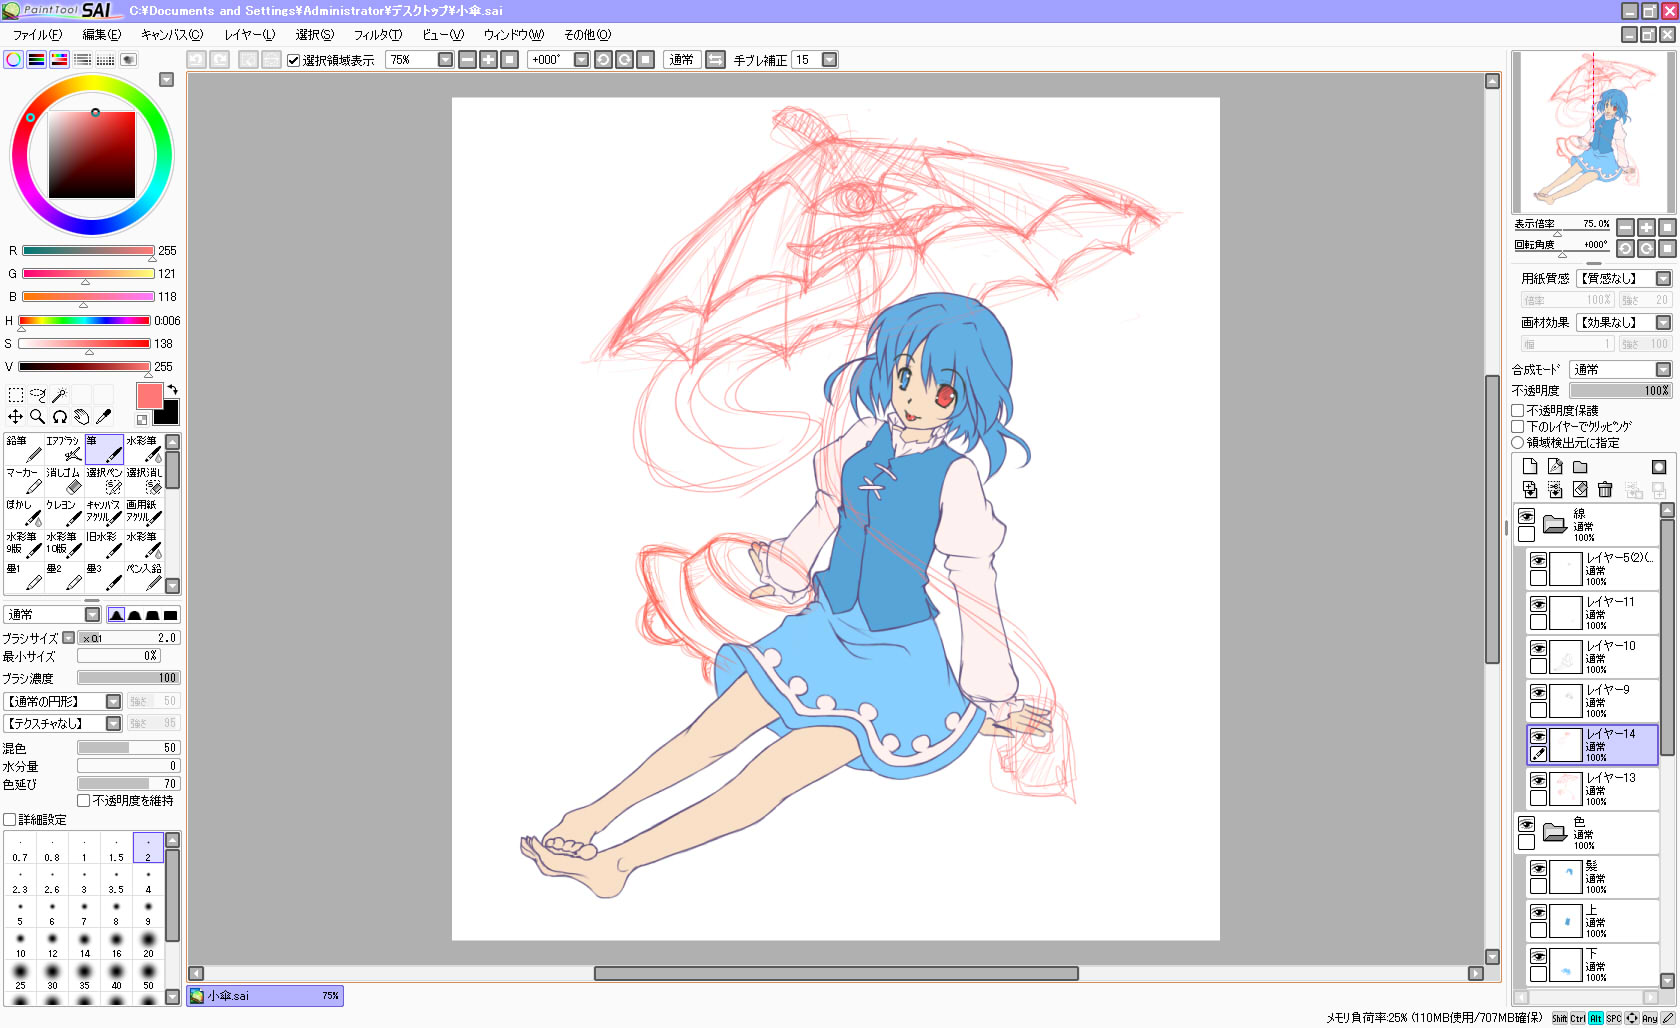This screenshot has height=1028, width=1680.
Task: Adjust the ブラシ濃度 brush density slider
Action: tap(128, 678)
